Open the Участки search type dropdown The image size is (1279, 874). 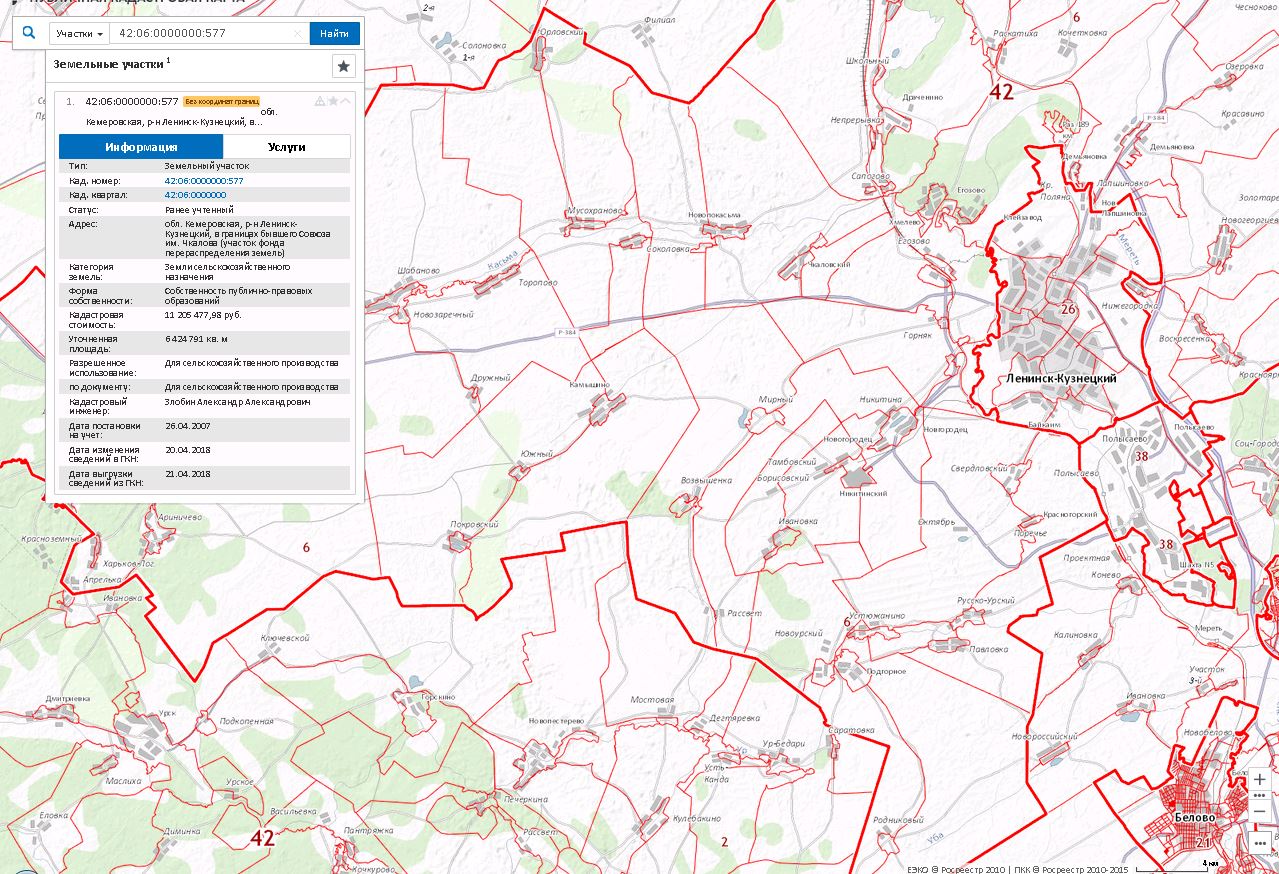[x=80, y=34]
